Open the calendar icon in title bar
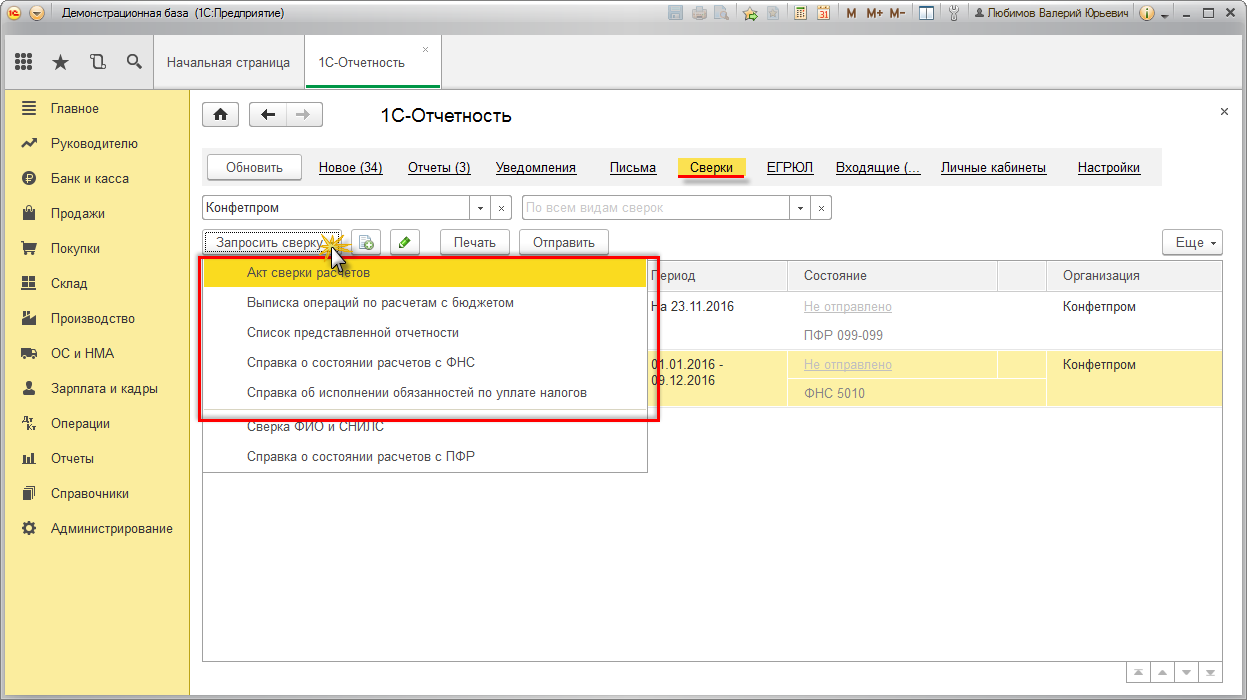Viewport: 1247px width, 700px height. point(823,13)
